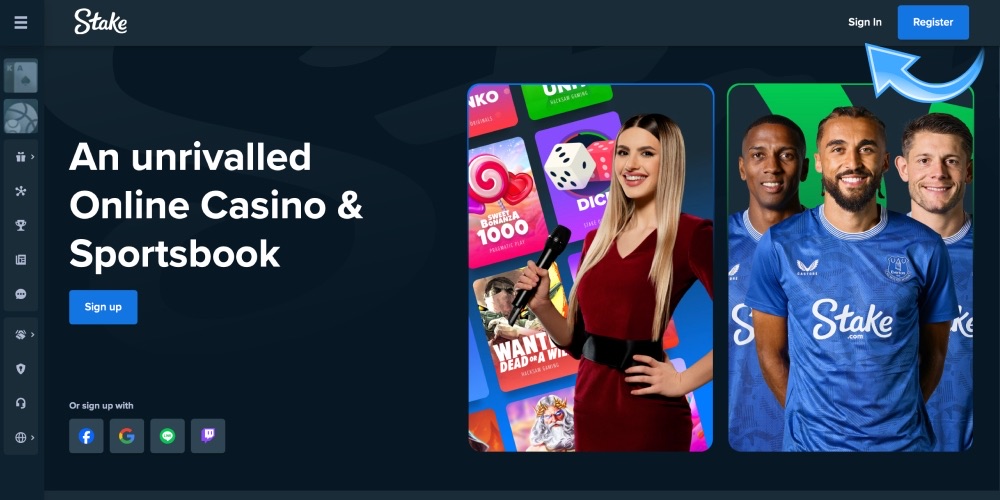This screenshot has height=500, width=1000.
Task: Sign up with LINE
Action: [x=168, y=436]
